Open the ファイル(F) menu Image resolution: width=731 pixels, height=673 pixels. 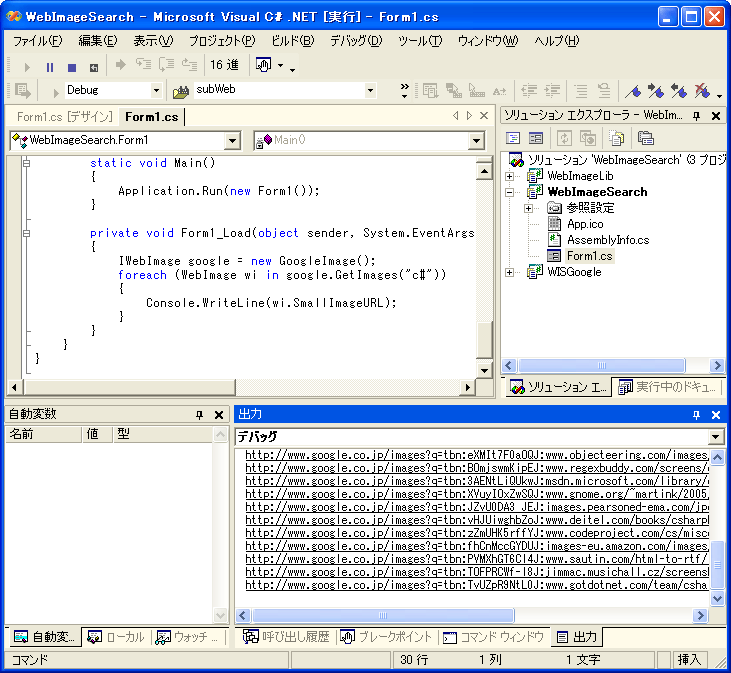[37, 41]
